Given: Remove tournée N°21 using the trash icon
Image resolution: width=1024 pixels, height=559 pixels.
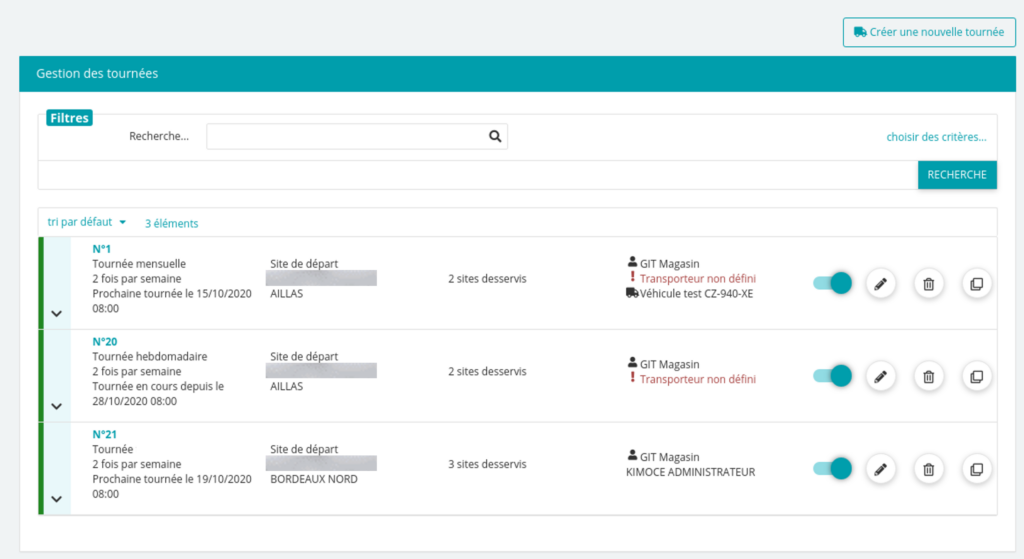Looking at the screenshot, I should pos(928,469).
